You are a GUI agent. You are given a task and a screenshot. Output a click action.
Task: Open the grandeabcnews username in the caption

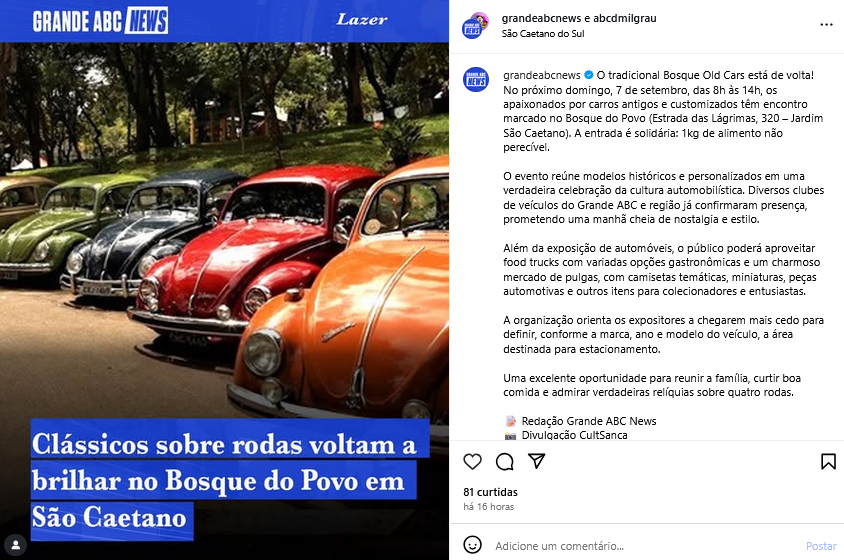[x=541, y=75]
